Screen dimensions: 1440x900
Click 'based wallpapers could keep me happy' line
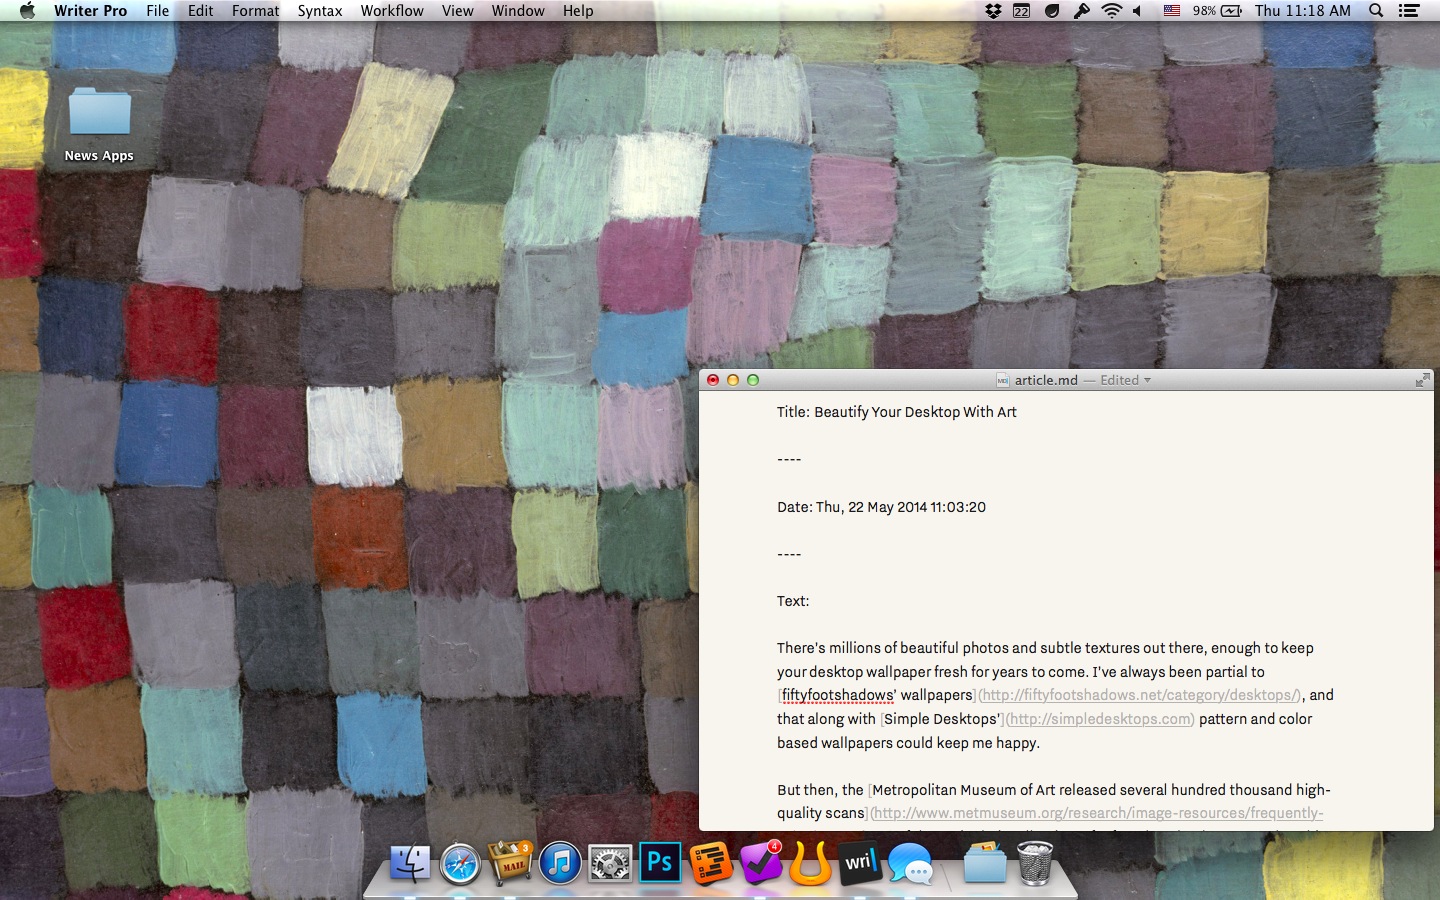908,743
